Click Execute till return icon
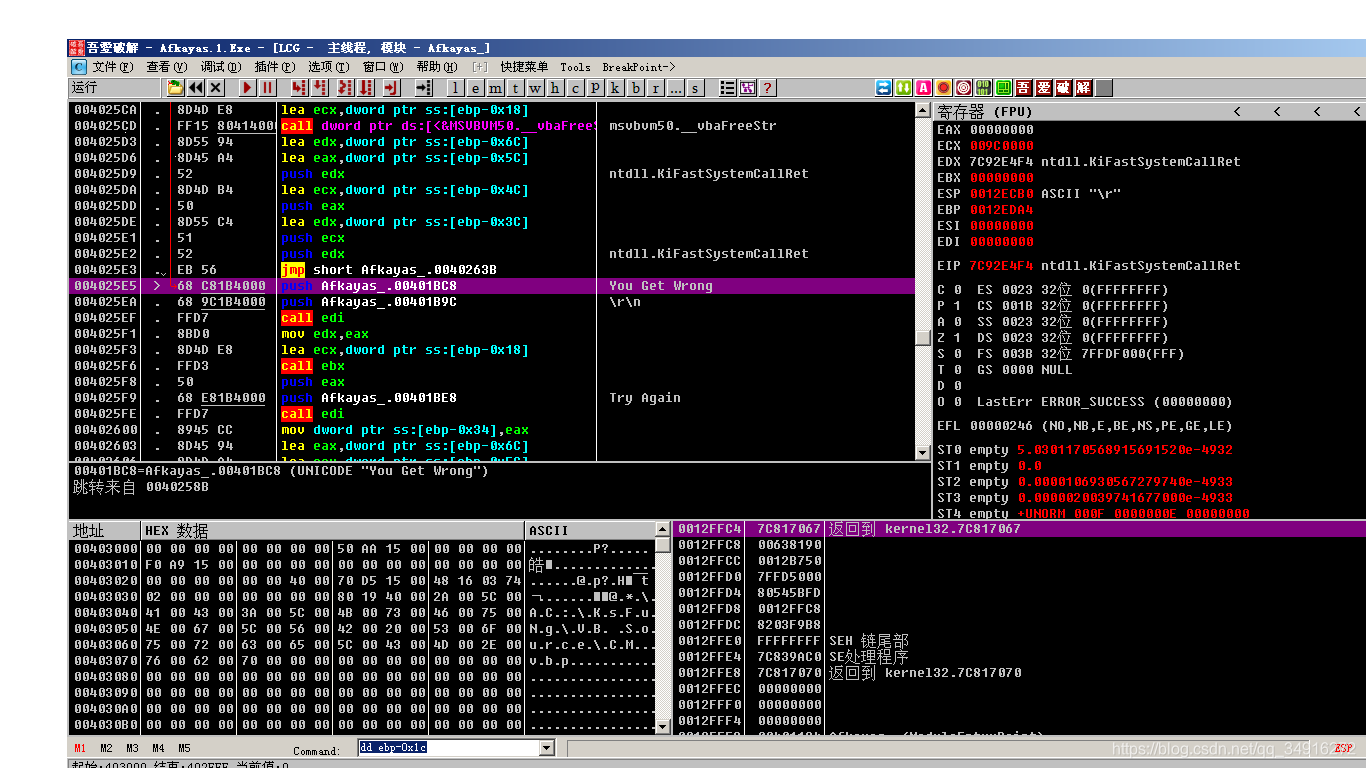 tap(391, 88)
